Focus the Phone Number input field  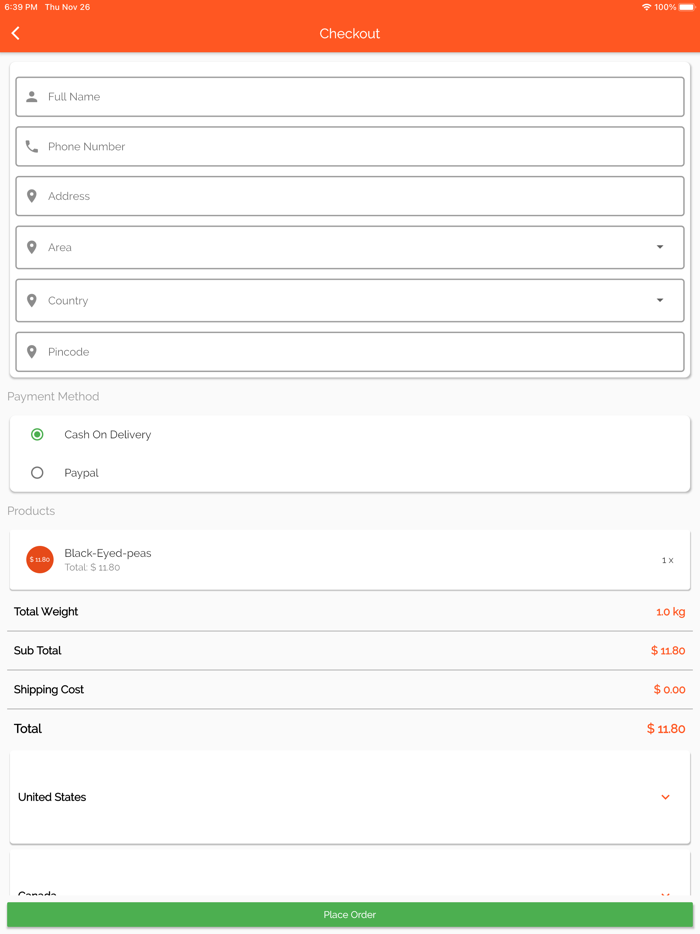click(360, 147)
